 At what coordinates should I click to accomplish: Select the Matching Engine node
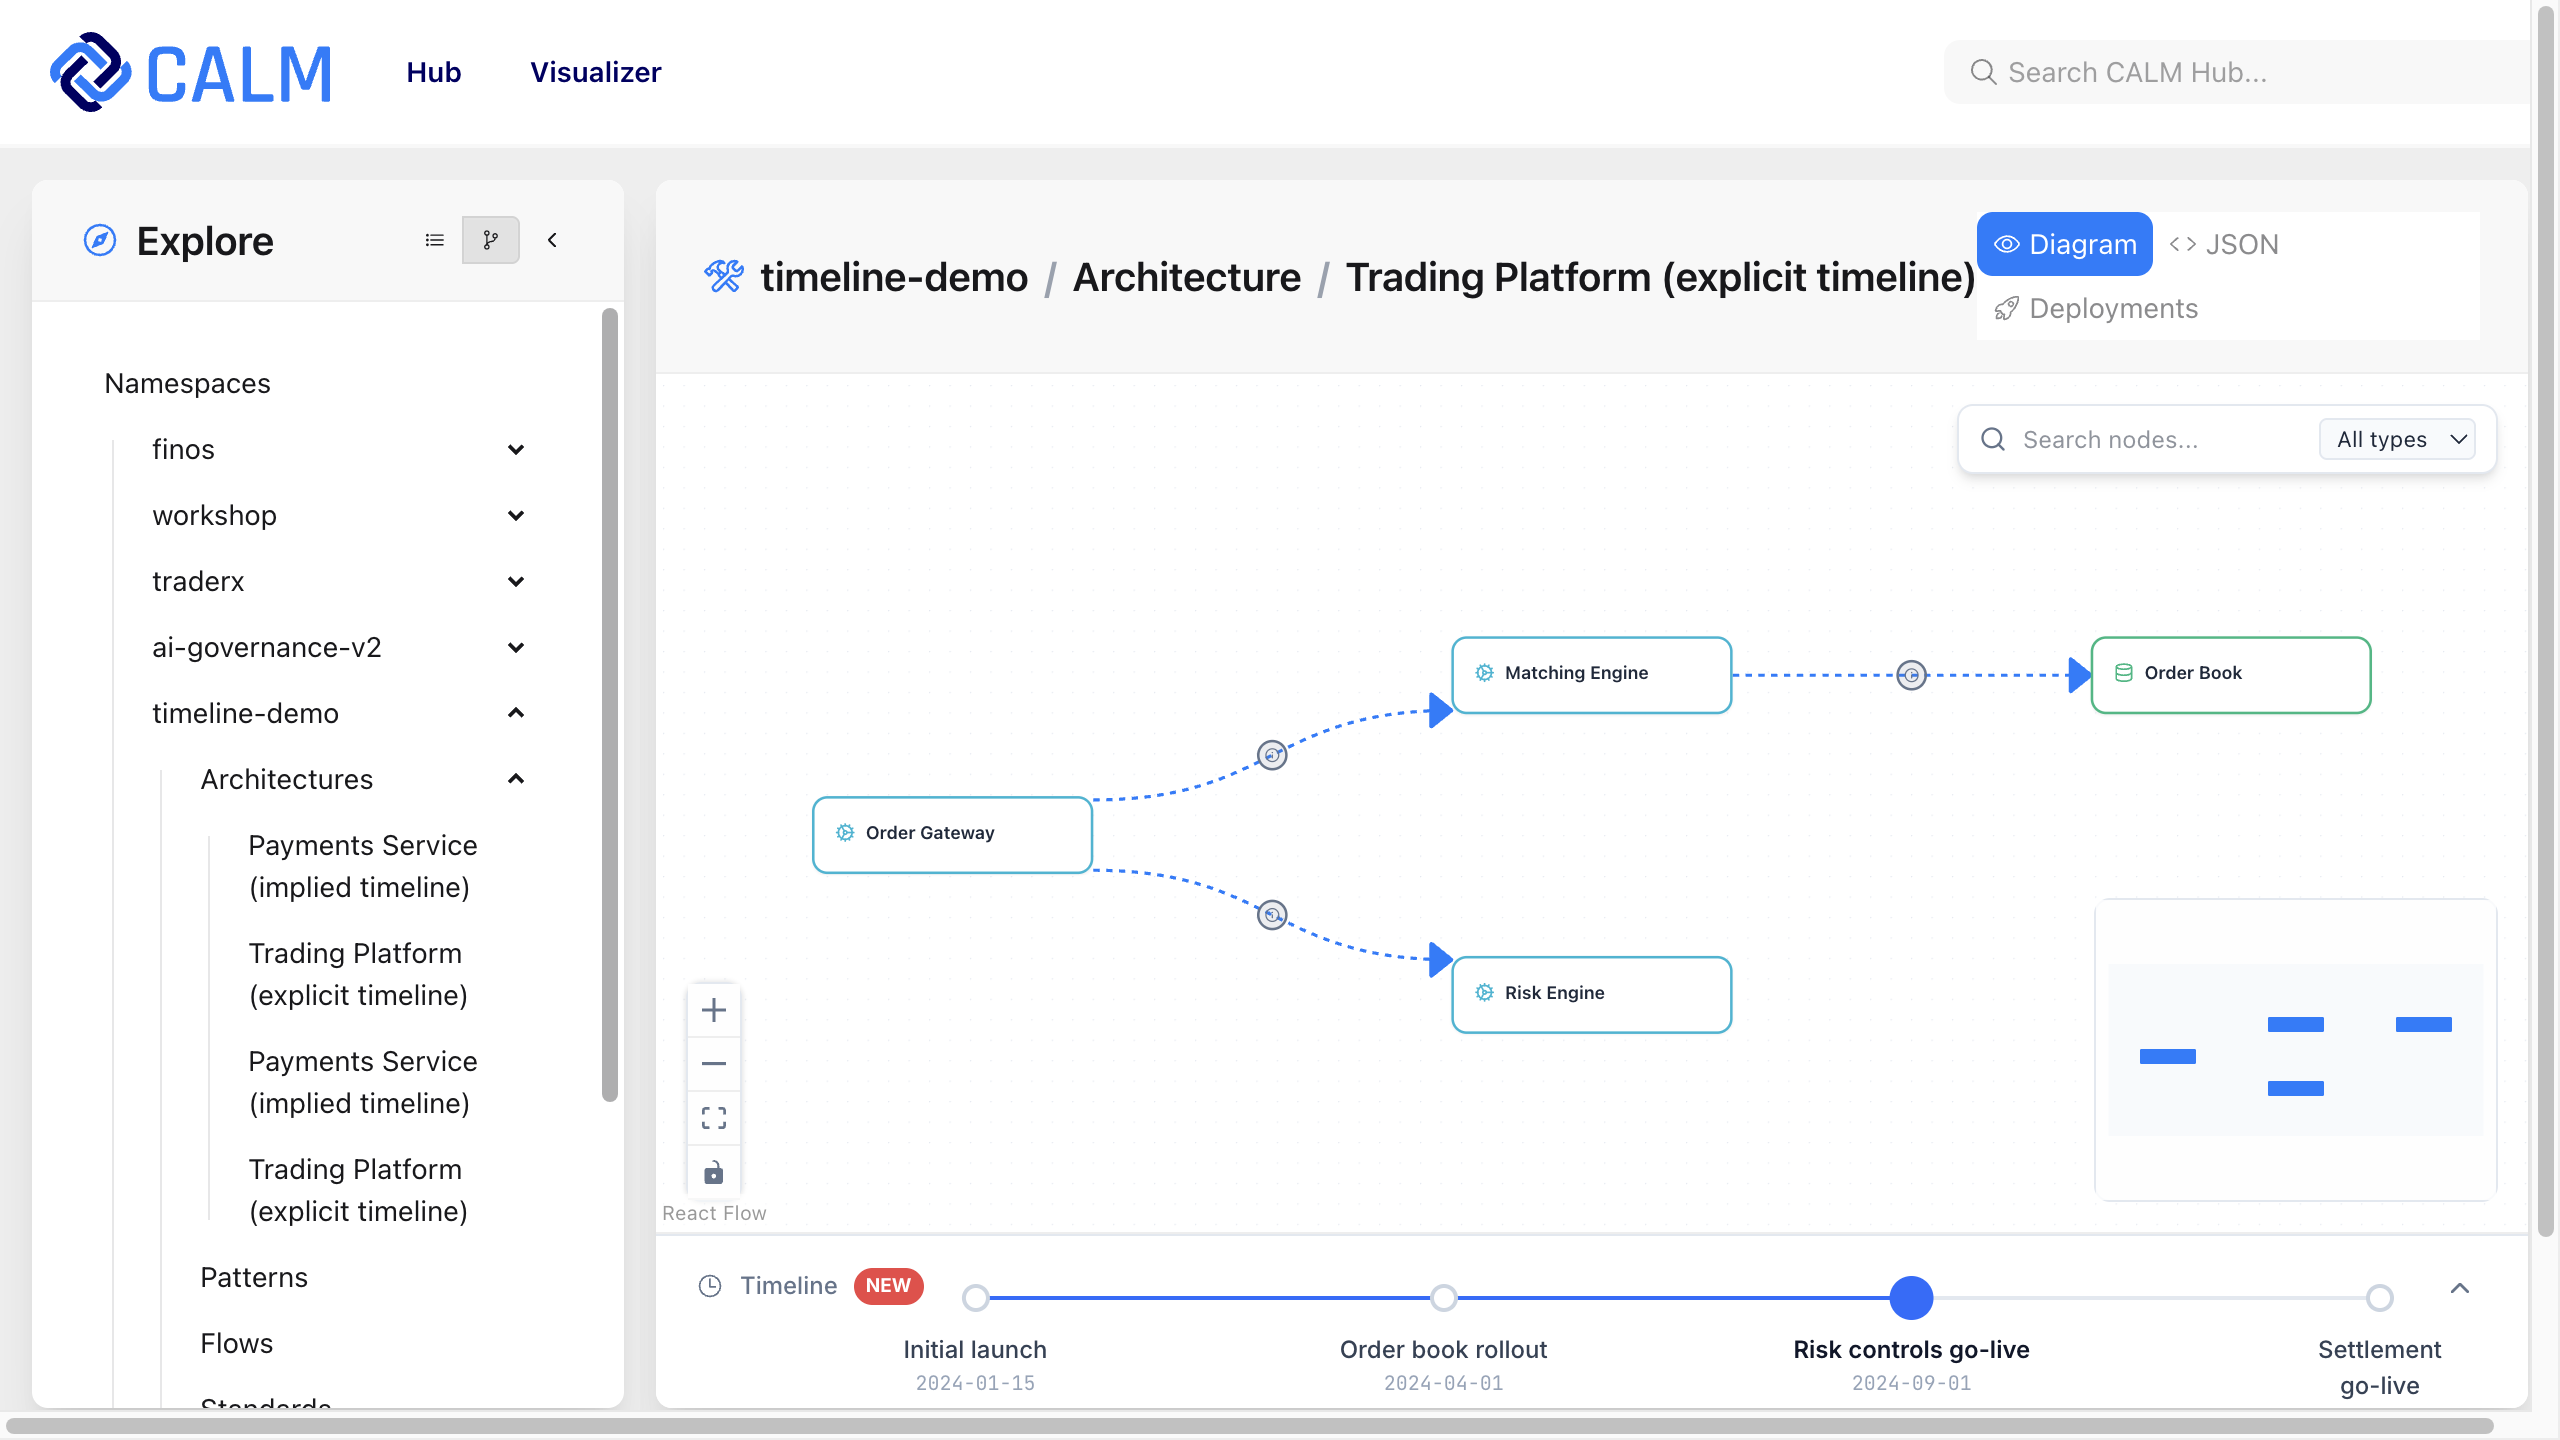pos(1592,675)
